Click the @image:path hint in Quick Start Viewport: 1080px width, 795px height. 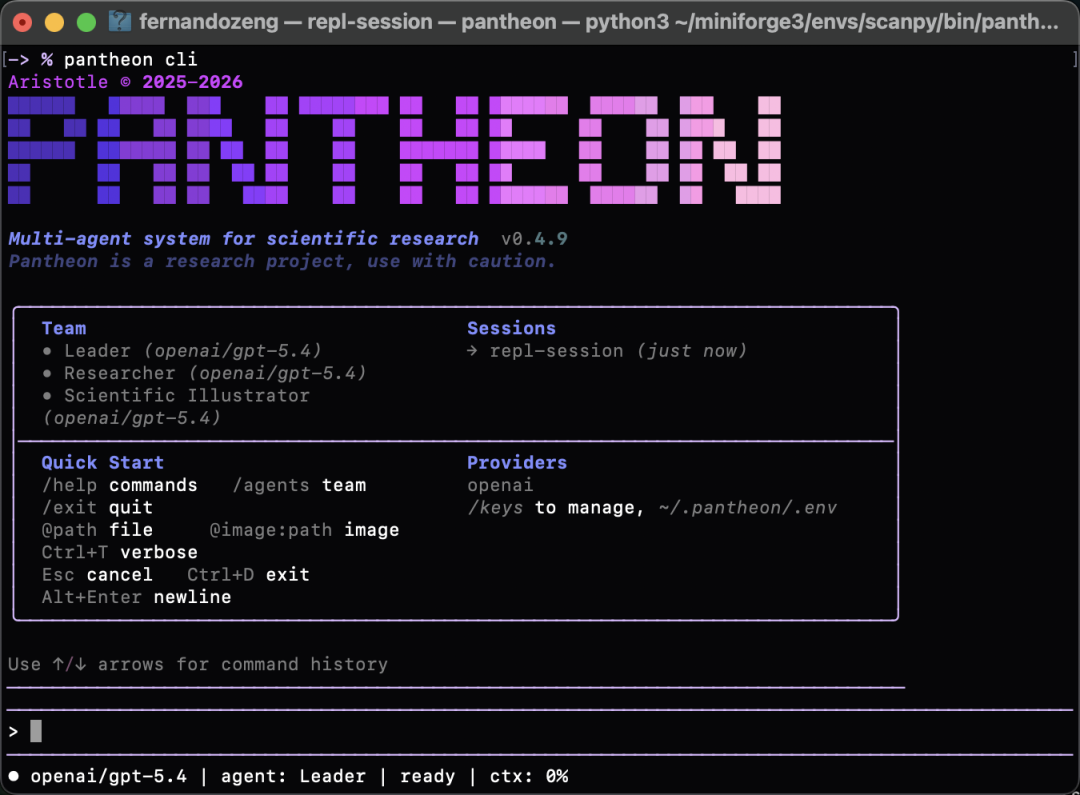pos(271,530)
